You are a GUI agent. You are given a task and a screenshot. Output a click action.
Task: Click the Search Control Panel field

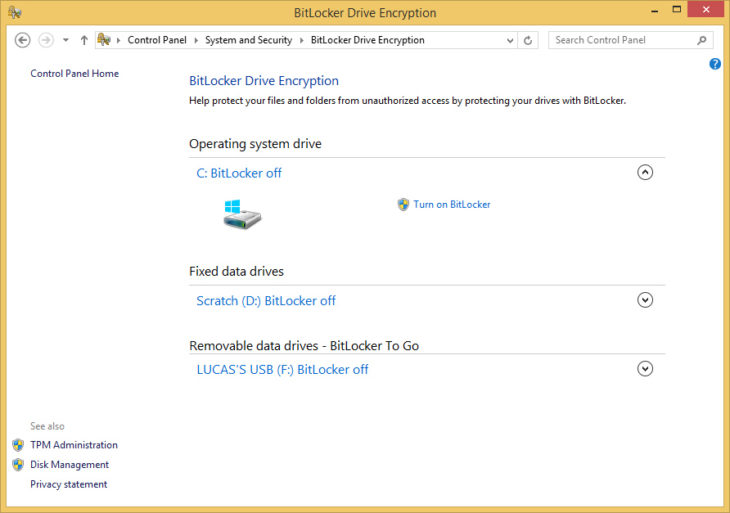click(630, 40)
